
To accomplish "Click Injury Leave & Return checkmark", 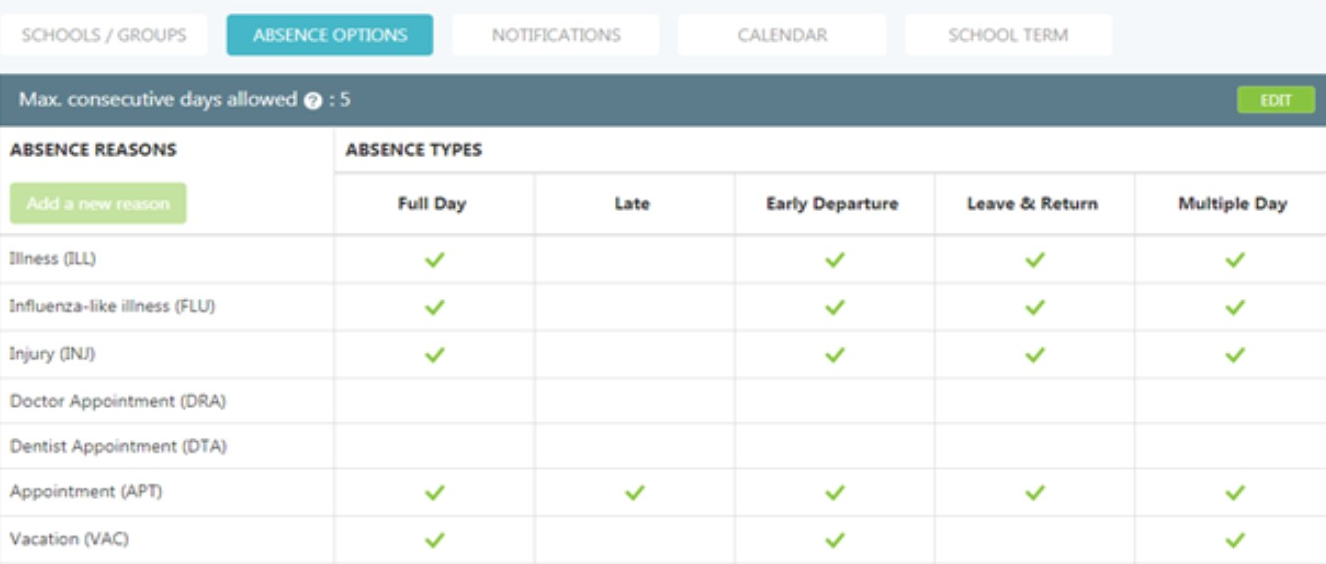I will 1034,354.
